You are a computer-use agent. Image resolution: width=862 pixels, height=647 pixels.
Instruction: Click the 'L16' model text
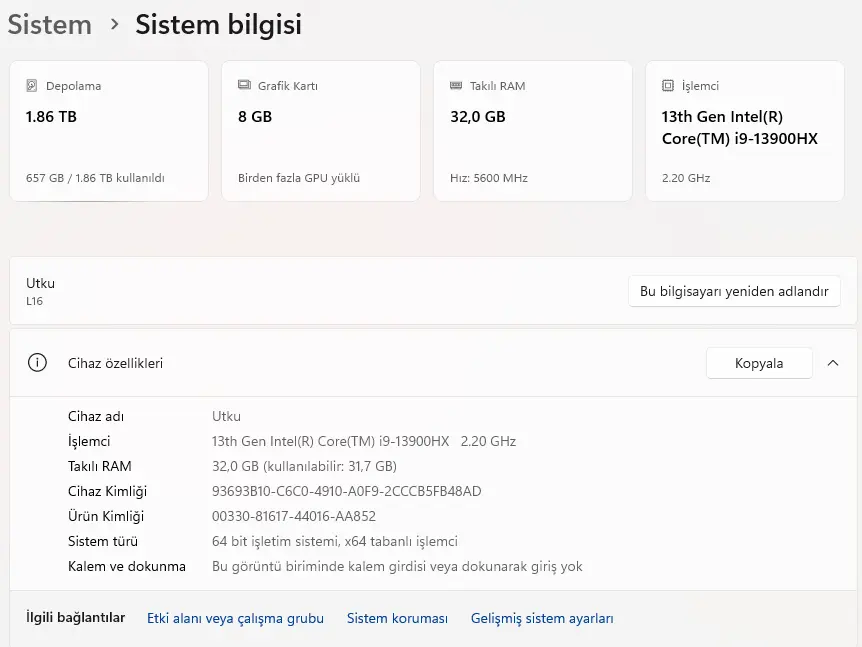34,301
